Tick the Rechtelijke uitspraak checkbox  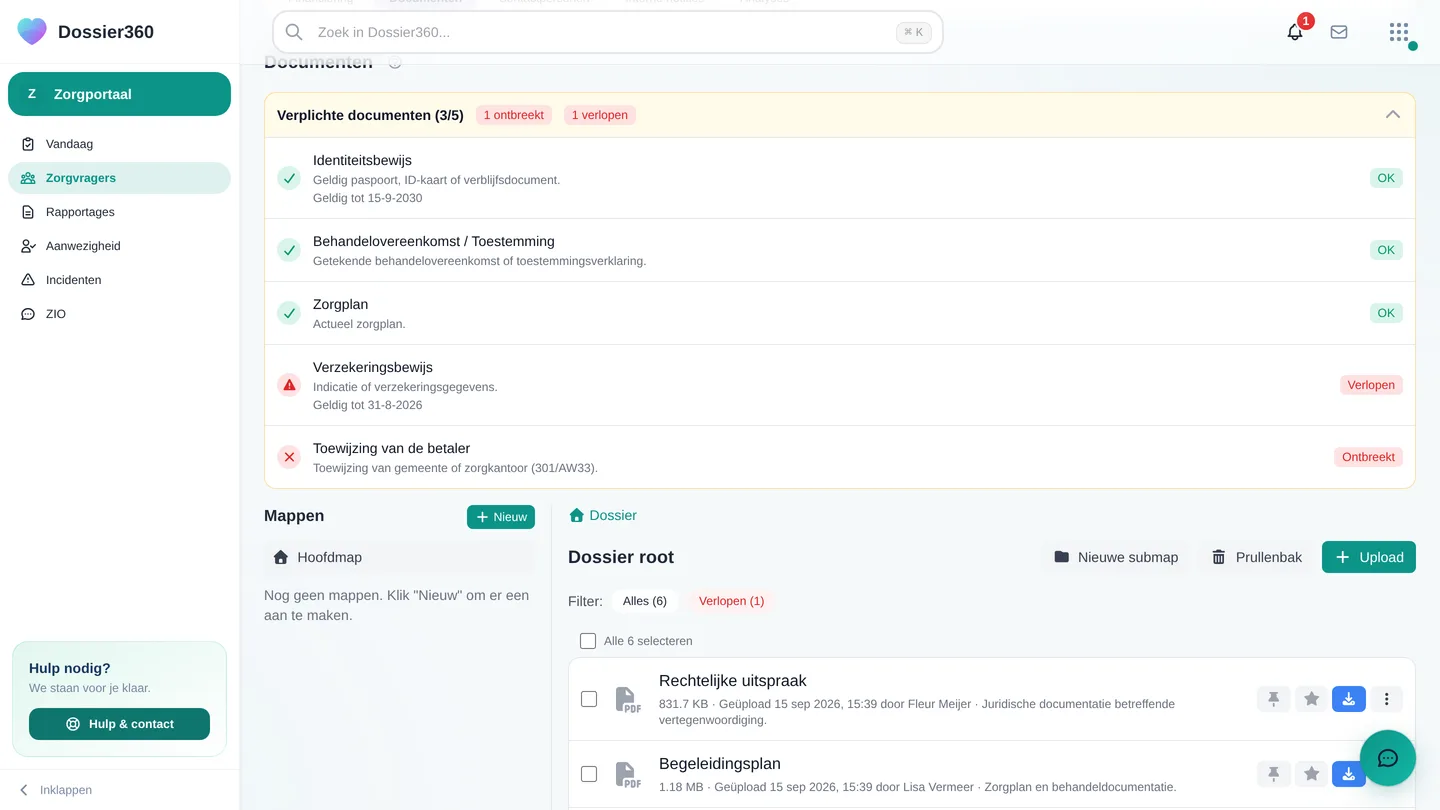tap(589, 699)
